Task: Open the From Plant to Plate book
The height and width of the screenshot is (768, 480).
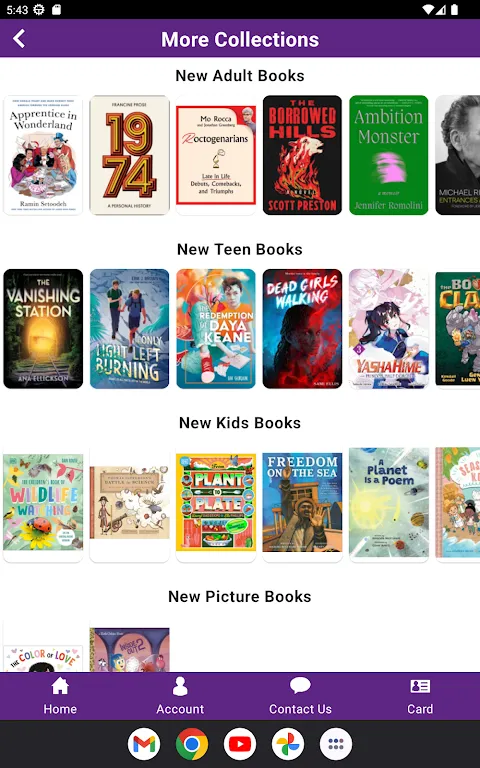Action: click(216, 503)
